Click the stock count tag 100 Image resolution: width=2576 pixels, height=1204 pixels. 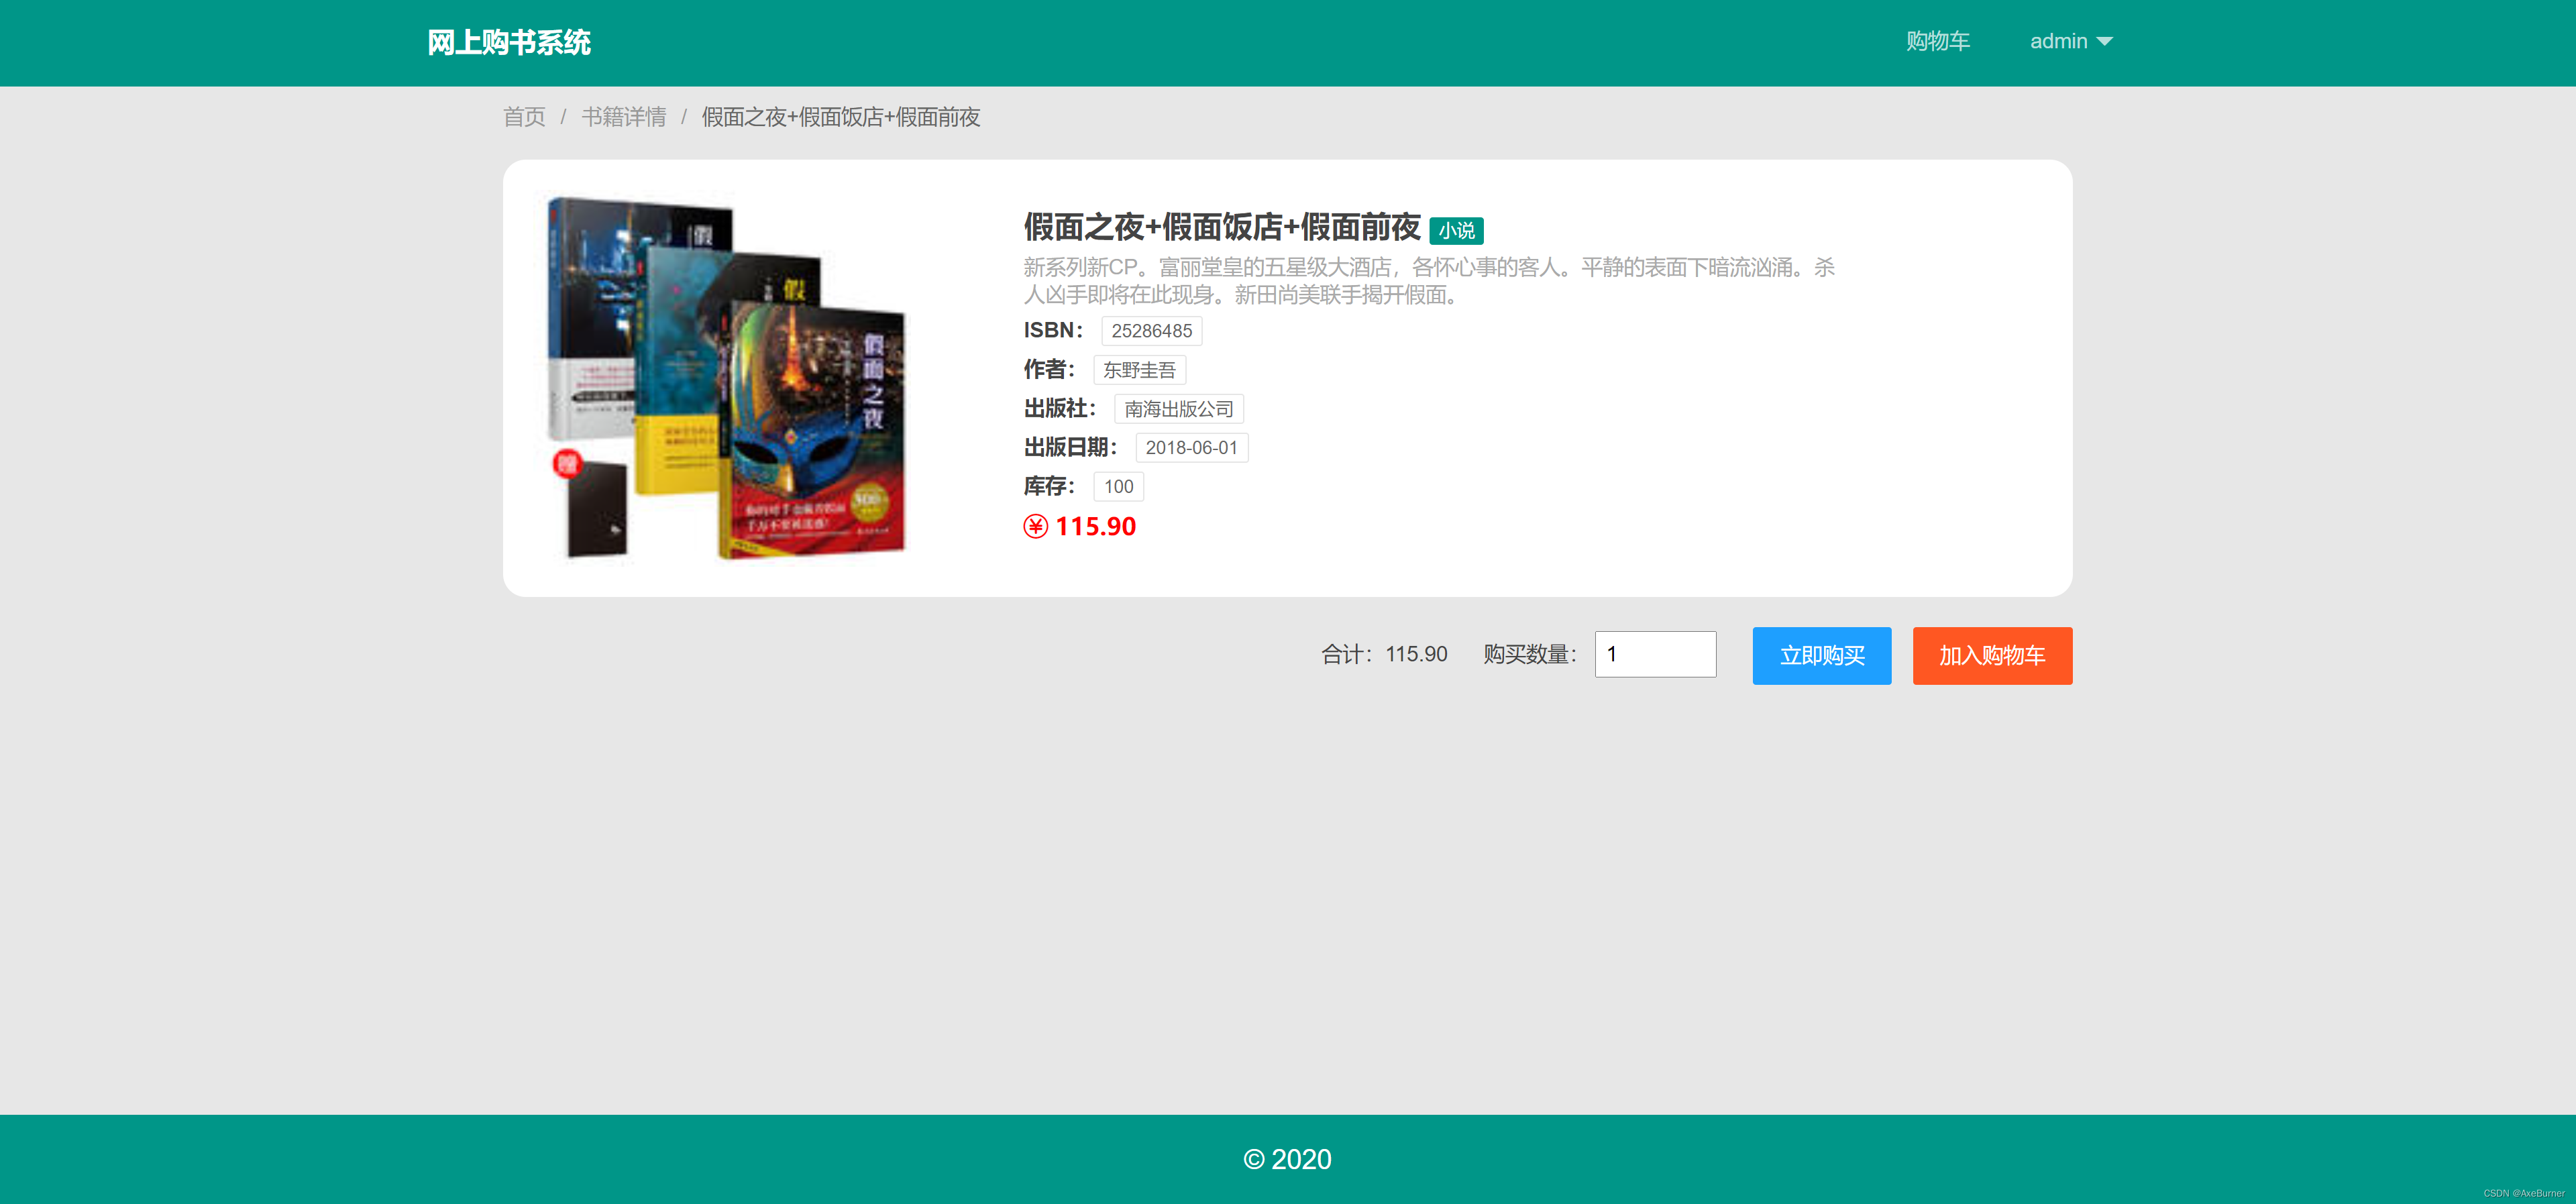(1118, 487)
